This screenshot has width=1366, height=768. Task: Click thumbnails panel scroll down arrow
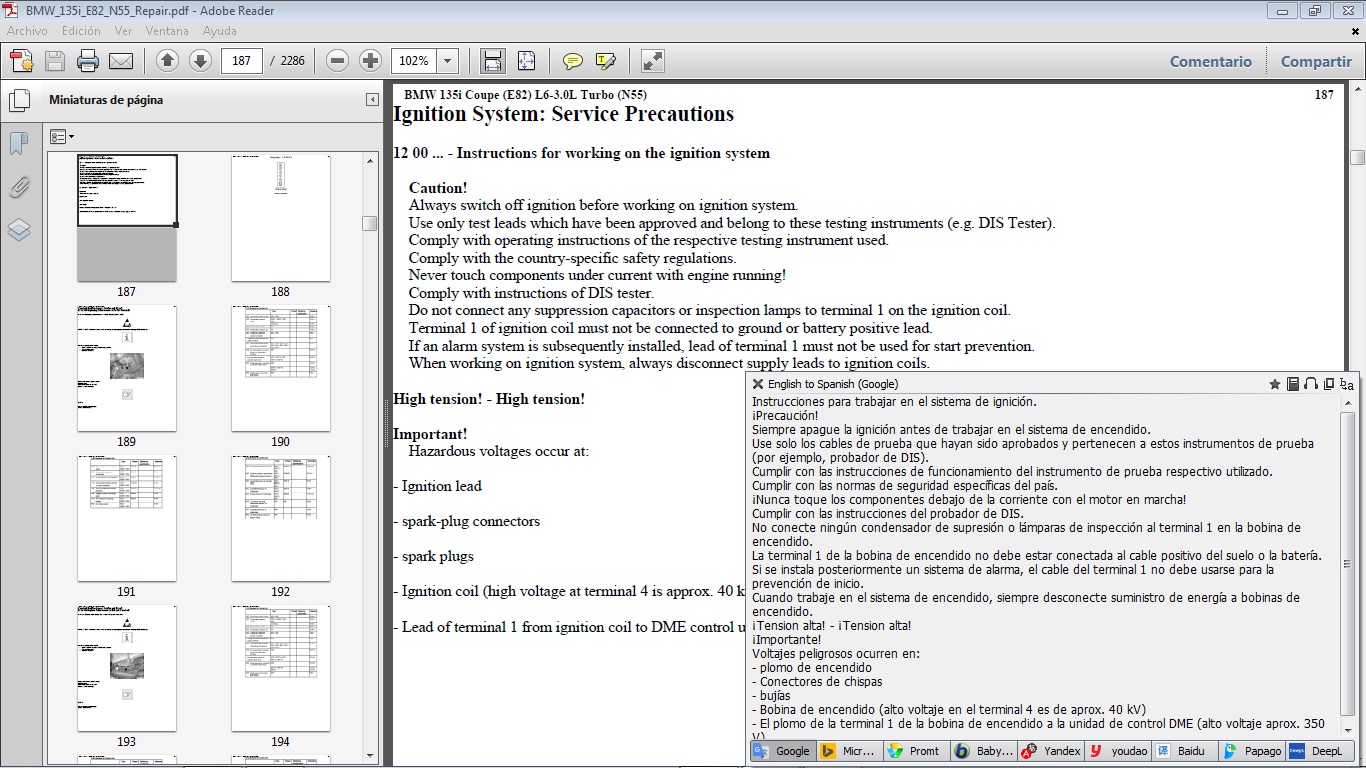point(370,756)
